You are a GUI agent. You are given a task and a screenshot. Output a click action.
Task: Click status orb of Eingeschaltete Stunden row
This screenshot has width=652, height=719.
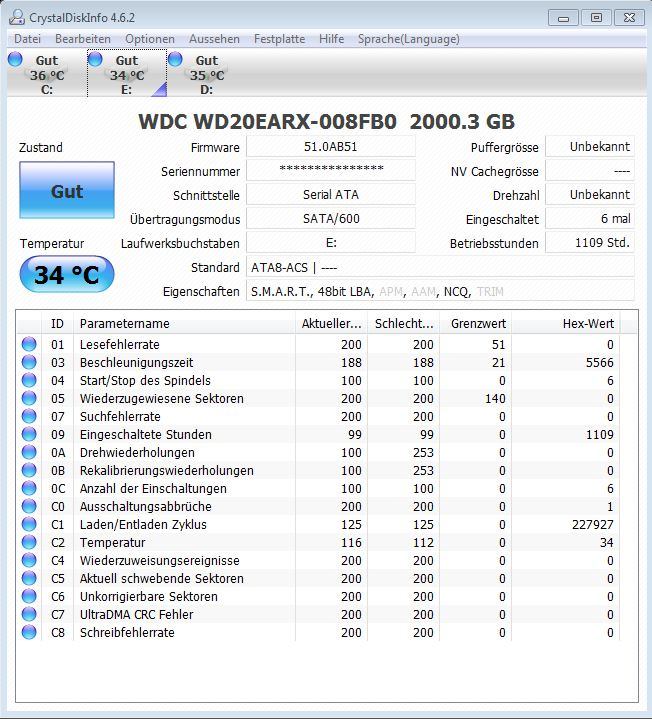tap(29, 434)
